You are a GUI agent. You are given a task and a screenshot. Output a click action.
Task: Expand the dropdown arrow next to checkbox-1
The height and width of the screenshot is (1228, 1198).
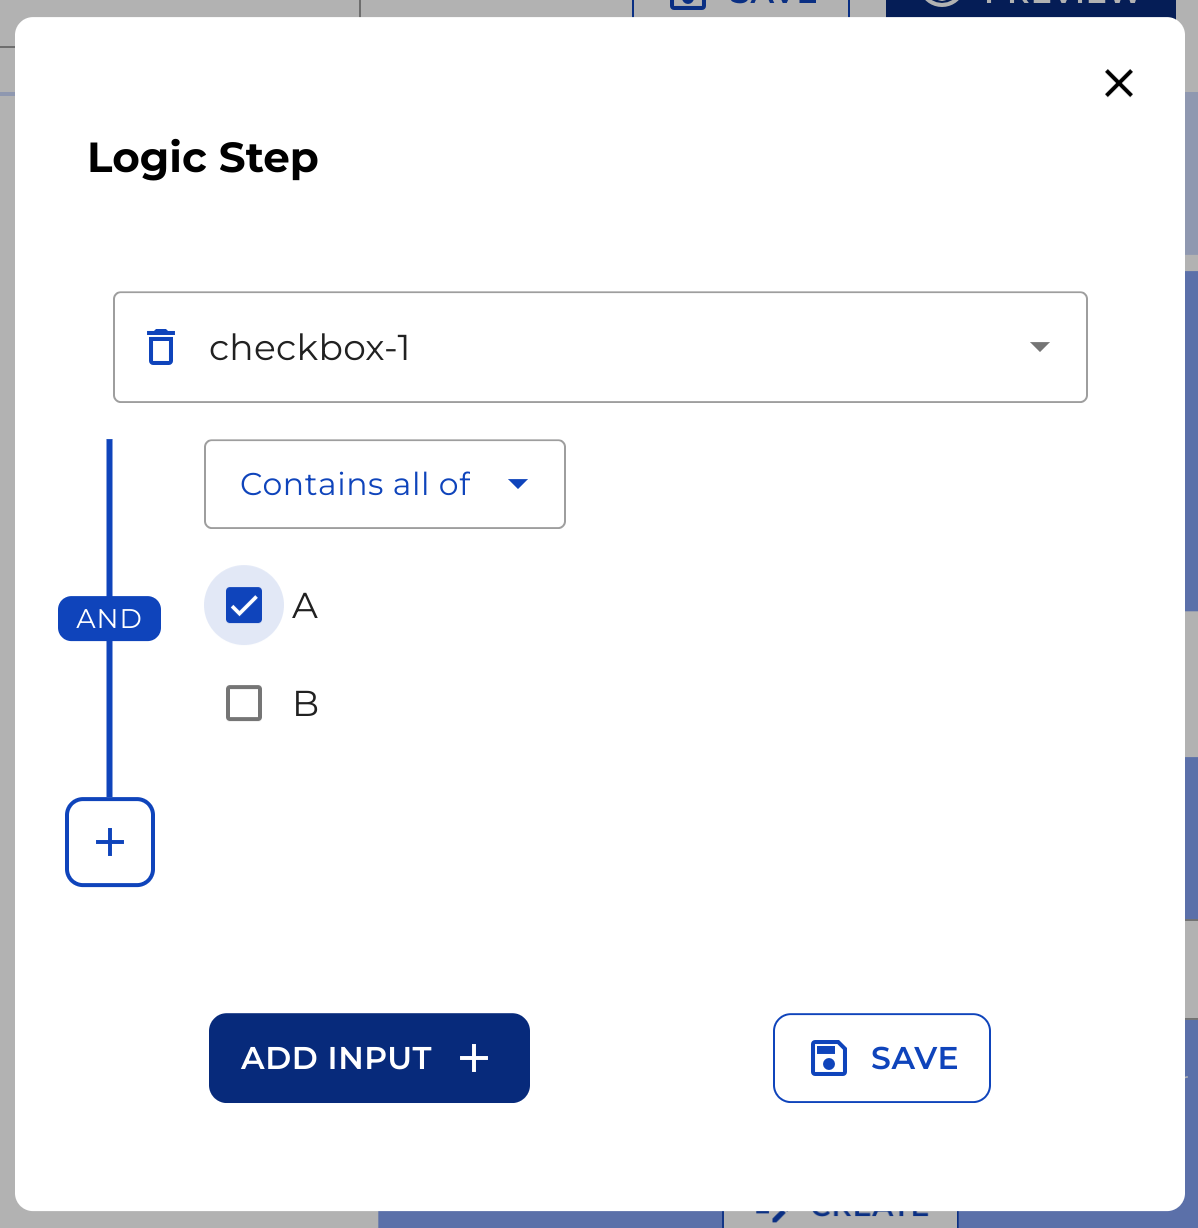point(1040,347)
